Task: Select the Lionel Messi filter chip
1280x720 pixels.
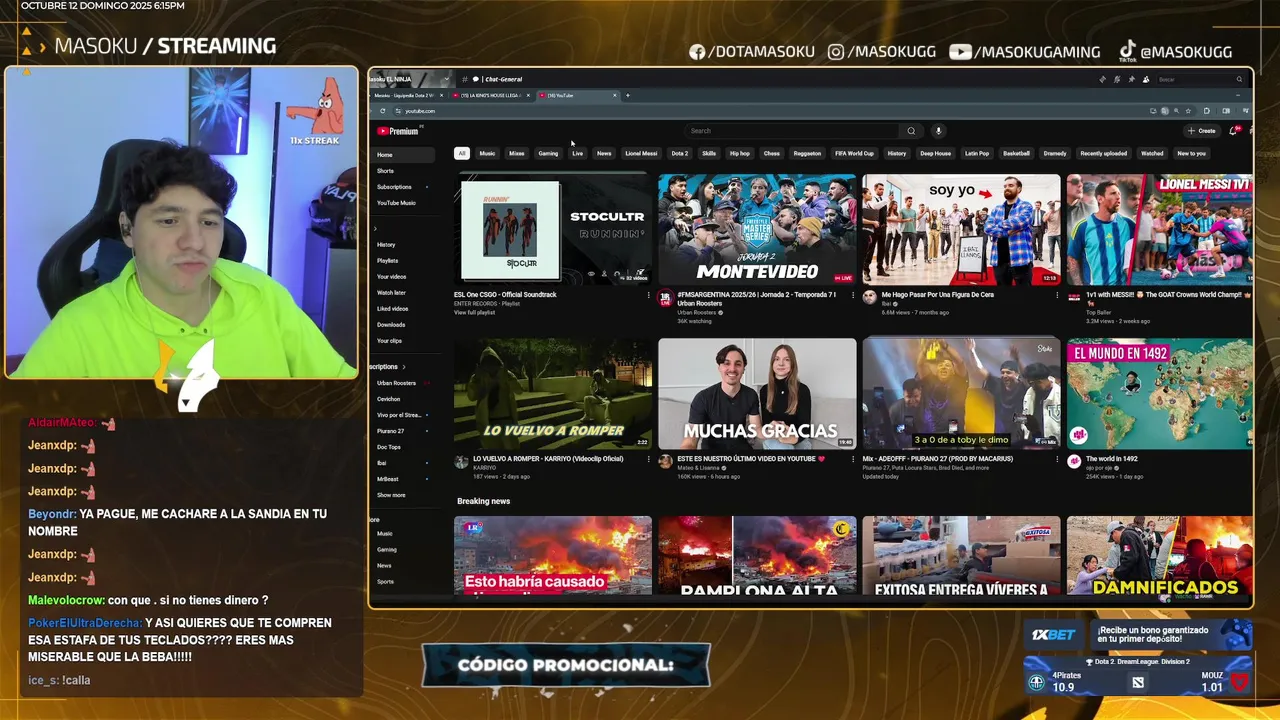Action: point(641,153)
